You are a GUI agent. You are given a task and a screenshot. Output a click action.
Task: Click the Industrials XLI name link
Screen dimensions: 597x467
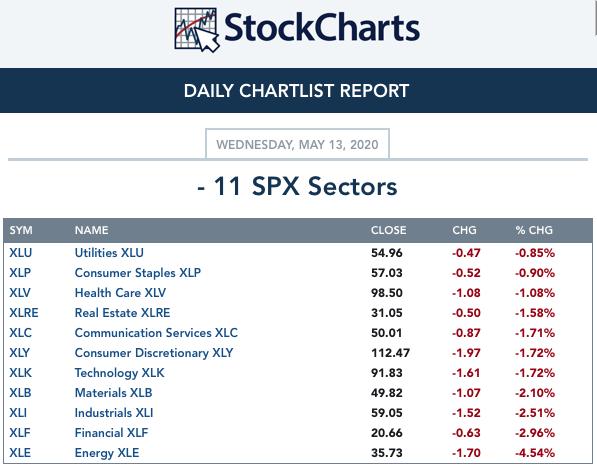click(x=114, y=413)
